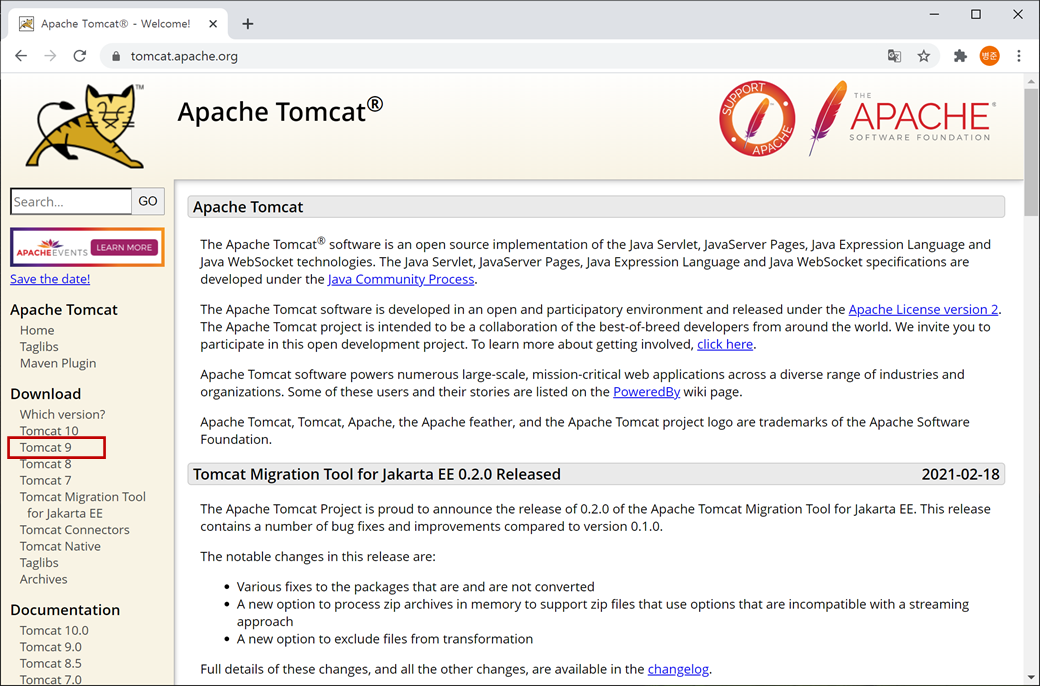
Task: Click the browser forward arrow
Action: click(50, 56)
